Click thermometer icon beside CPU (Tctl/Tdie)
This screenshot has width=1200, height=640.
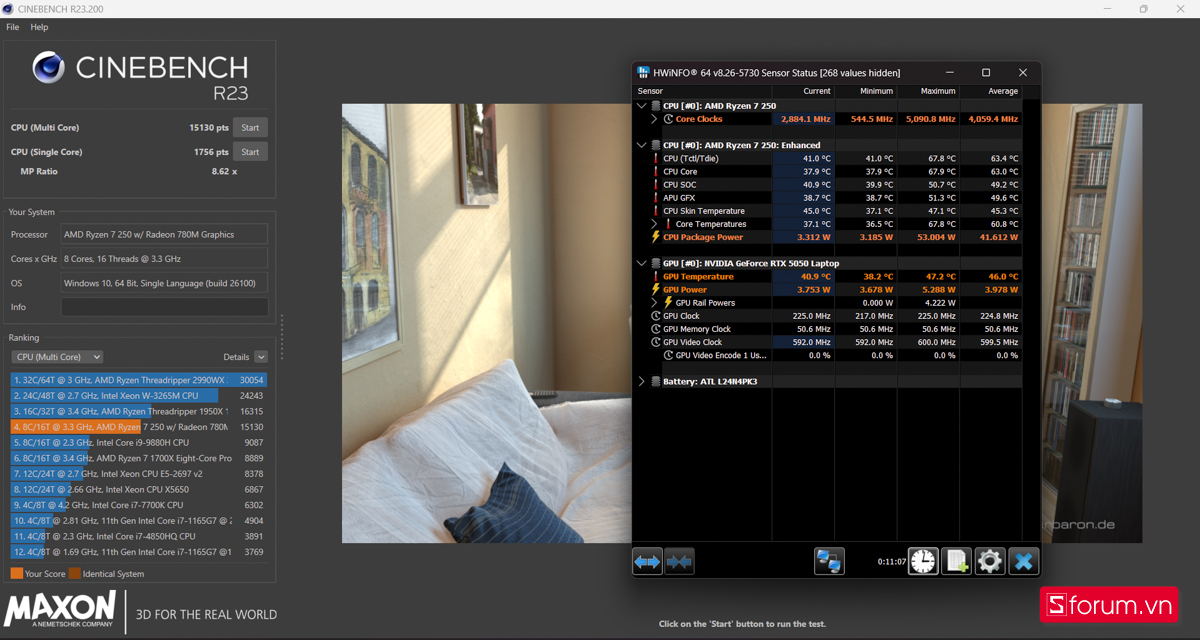(656, 158)
